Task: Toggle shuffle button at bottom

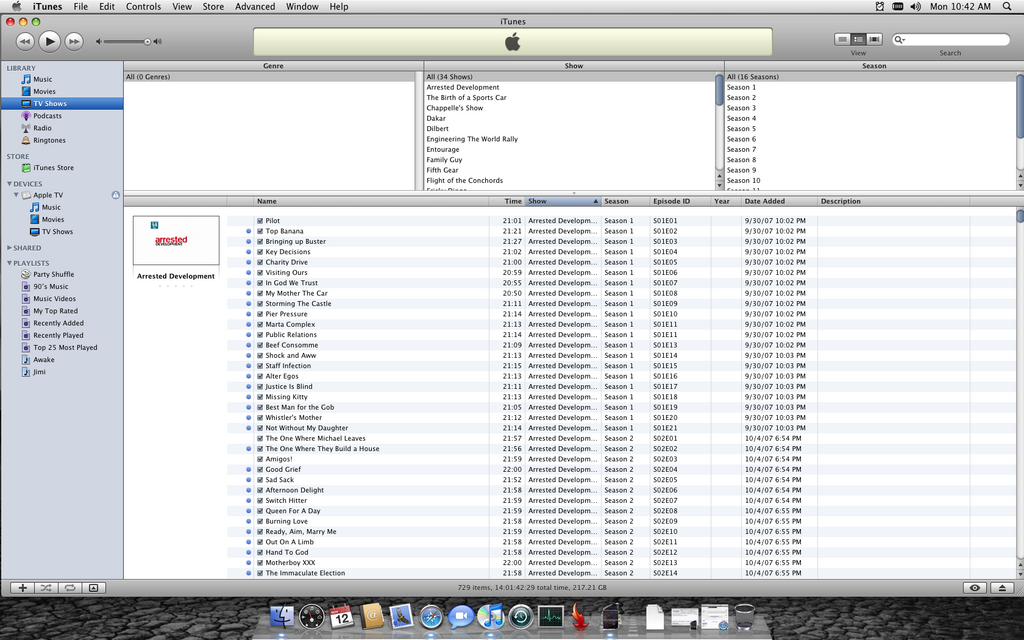Action: (46, 588)
